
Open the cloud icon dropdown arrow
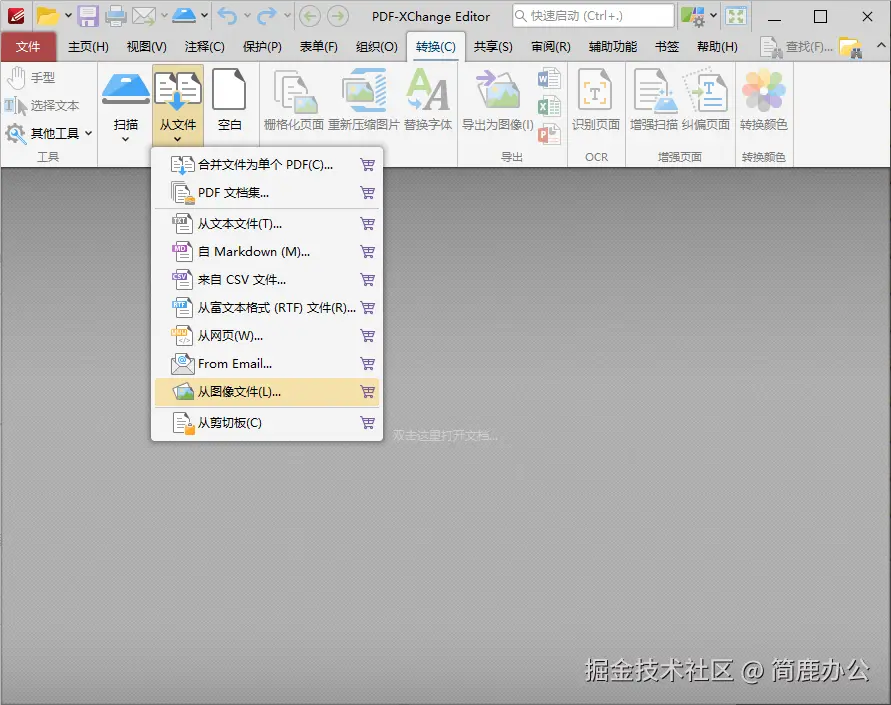point(202,16)
